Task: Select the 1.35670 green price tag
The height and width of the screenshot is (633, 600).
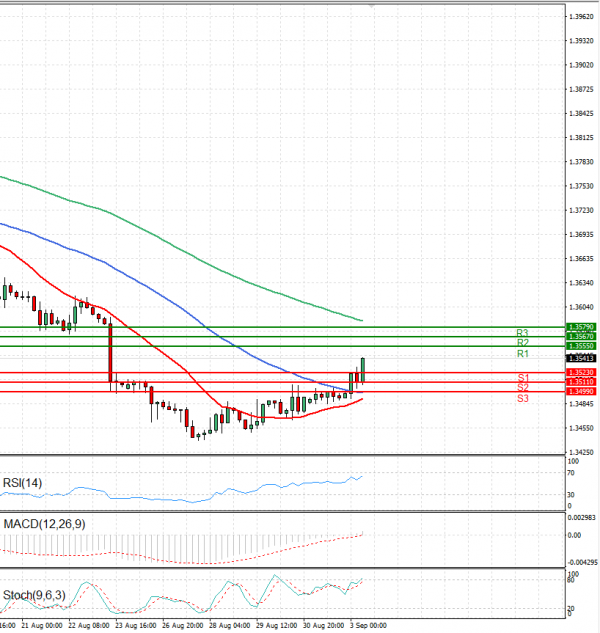Action: click(581, 336)
